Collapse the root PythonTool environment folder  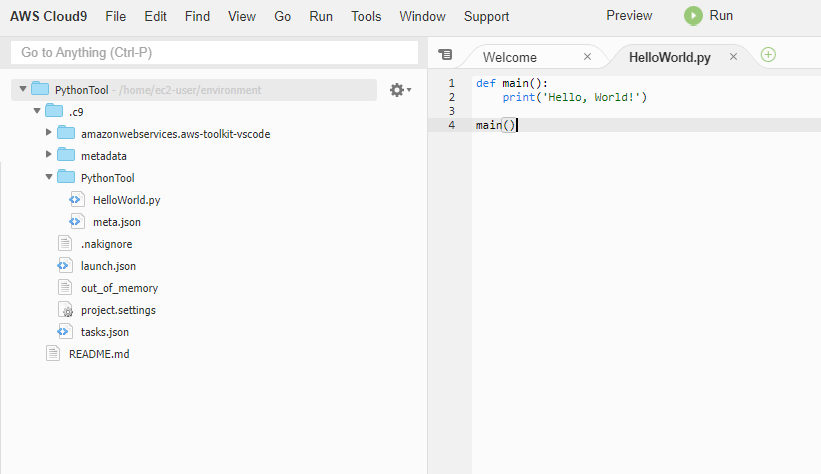tap(23, 89)
